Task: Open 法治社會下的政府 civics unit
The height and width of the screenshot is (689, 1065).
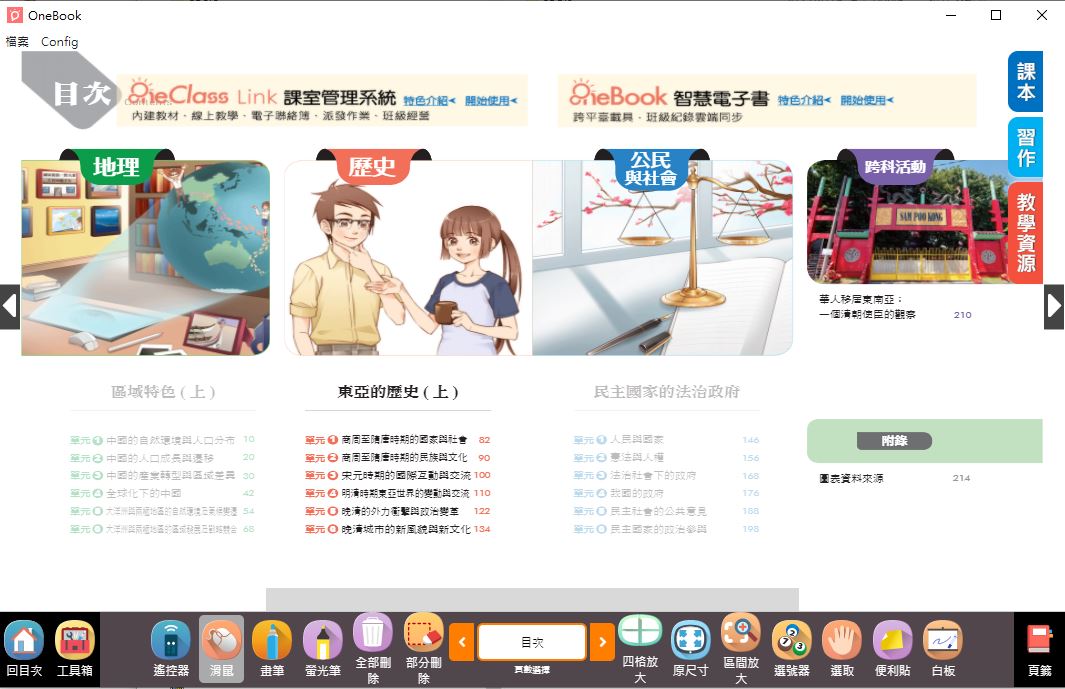Action: pos(666,475)
